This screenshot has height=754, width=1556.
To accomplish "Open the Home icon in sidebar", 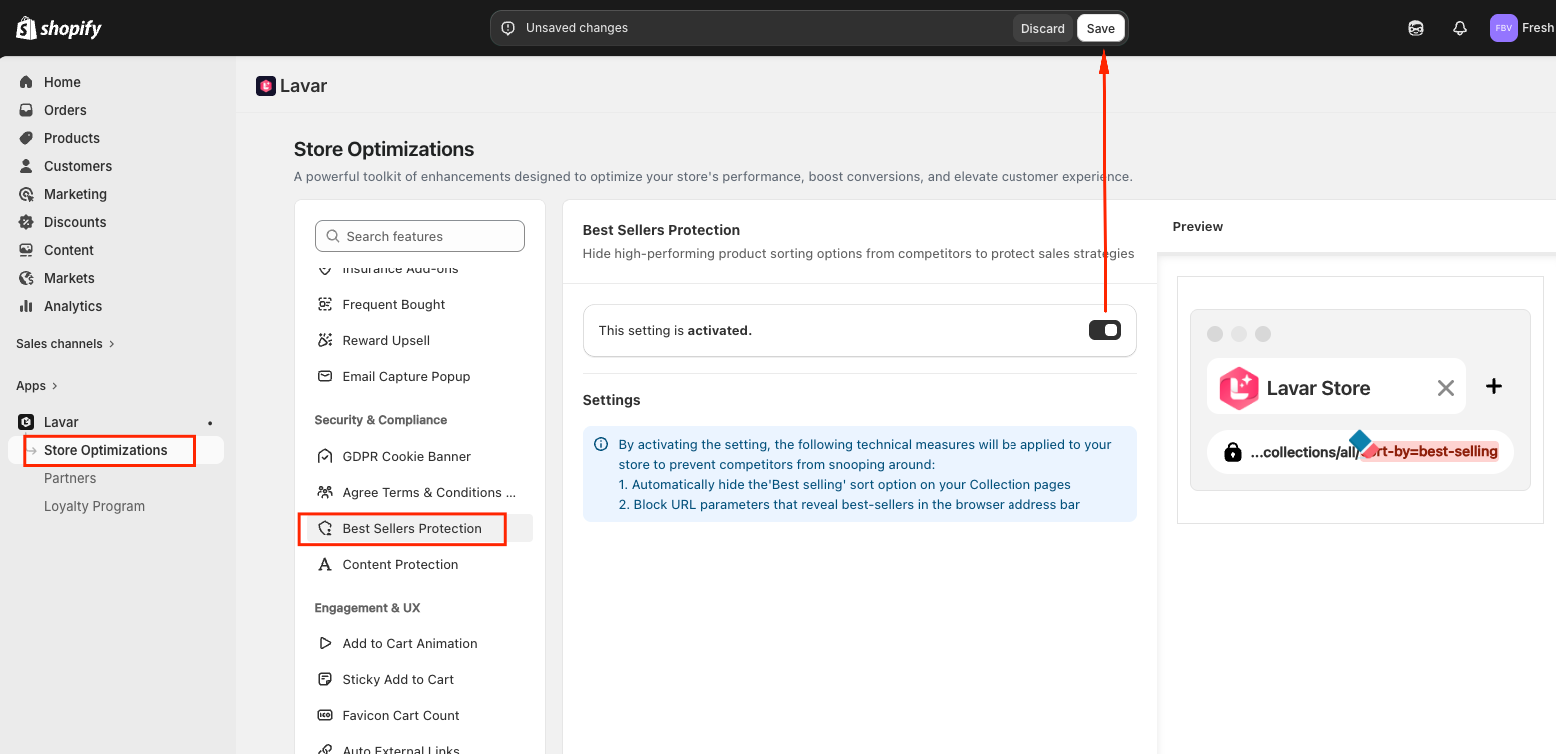I will [x=26, y=82].
